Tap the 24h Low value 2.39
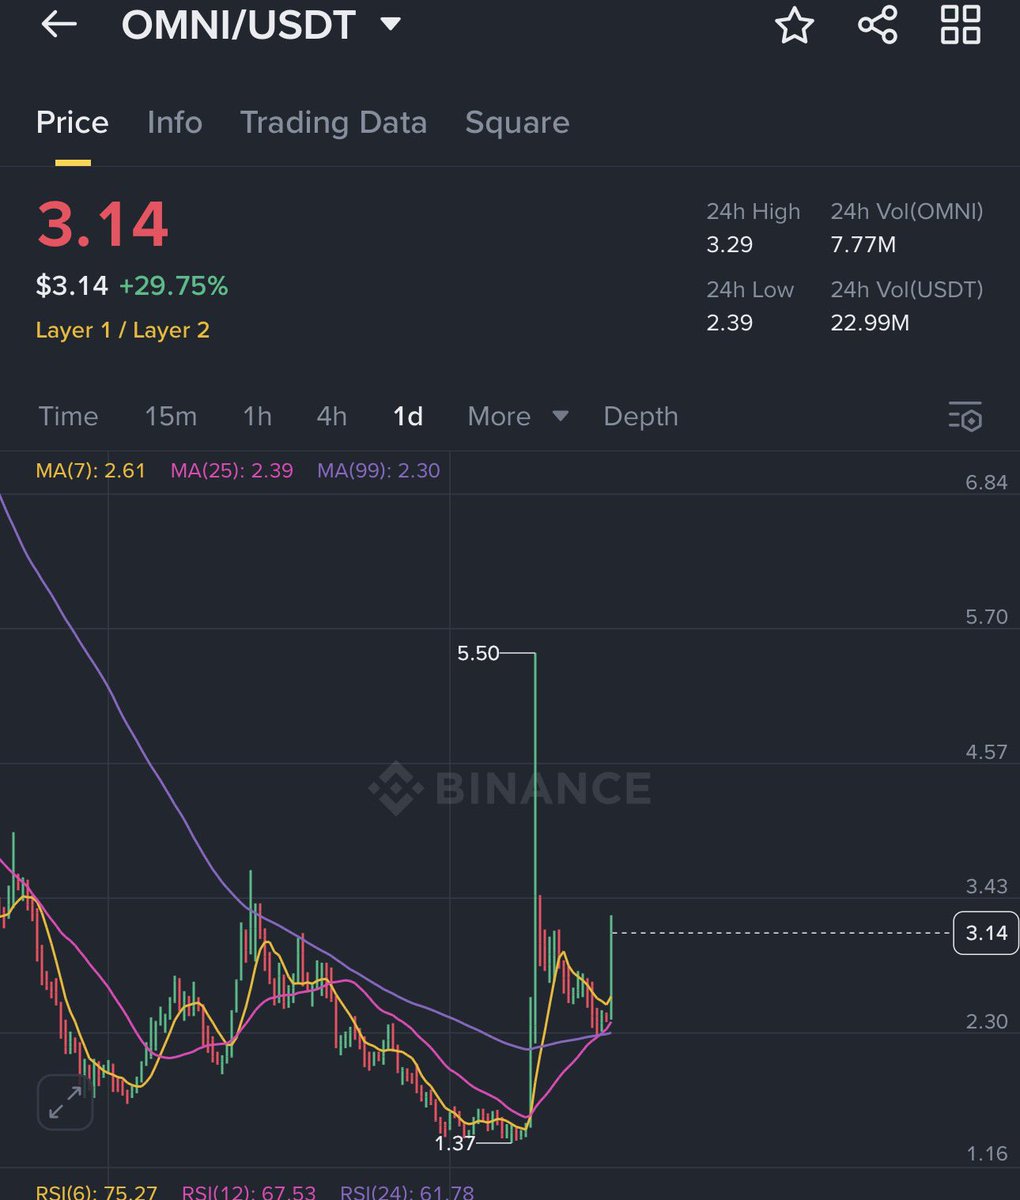The image size is (1020, 1200). [730, 322]
